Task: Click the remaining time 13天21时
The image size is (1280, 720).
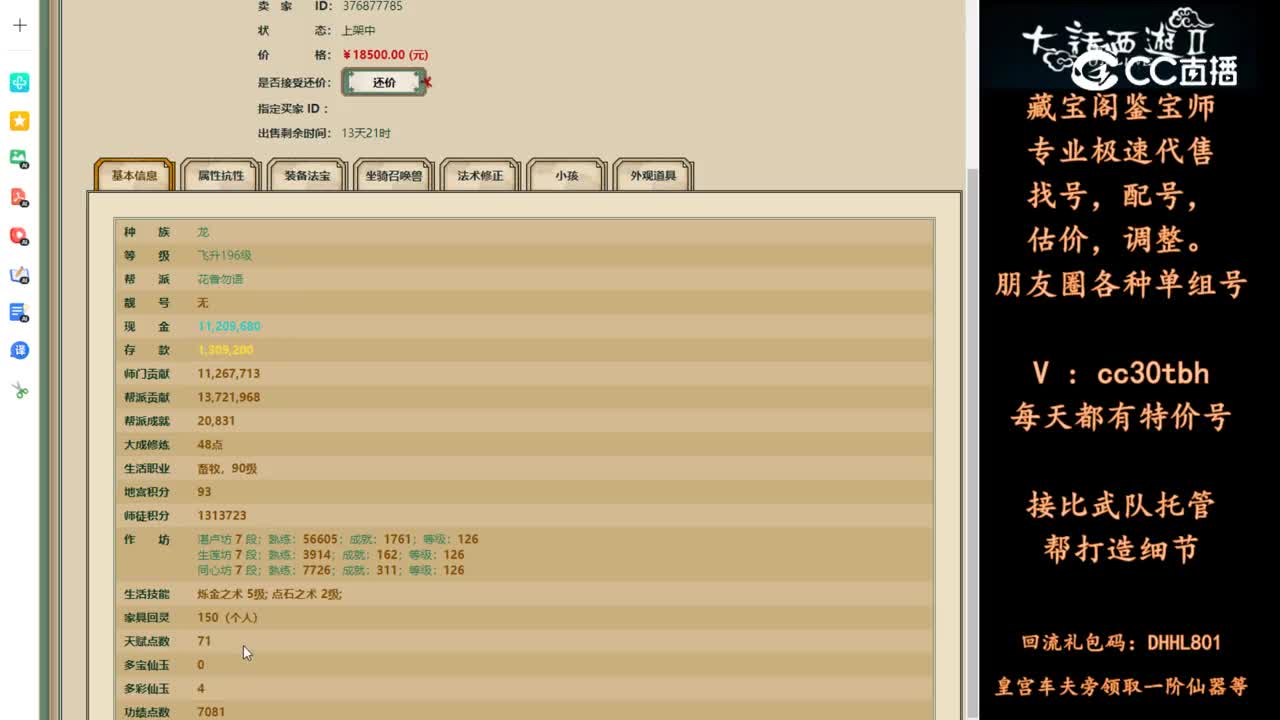Action: point(366,133)
